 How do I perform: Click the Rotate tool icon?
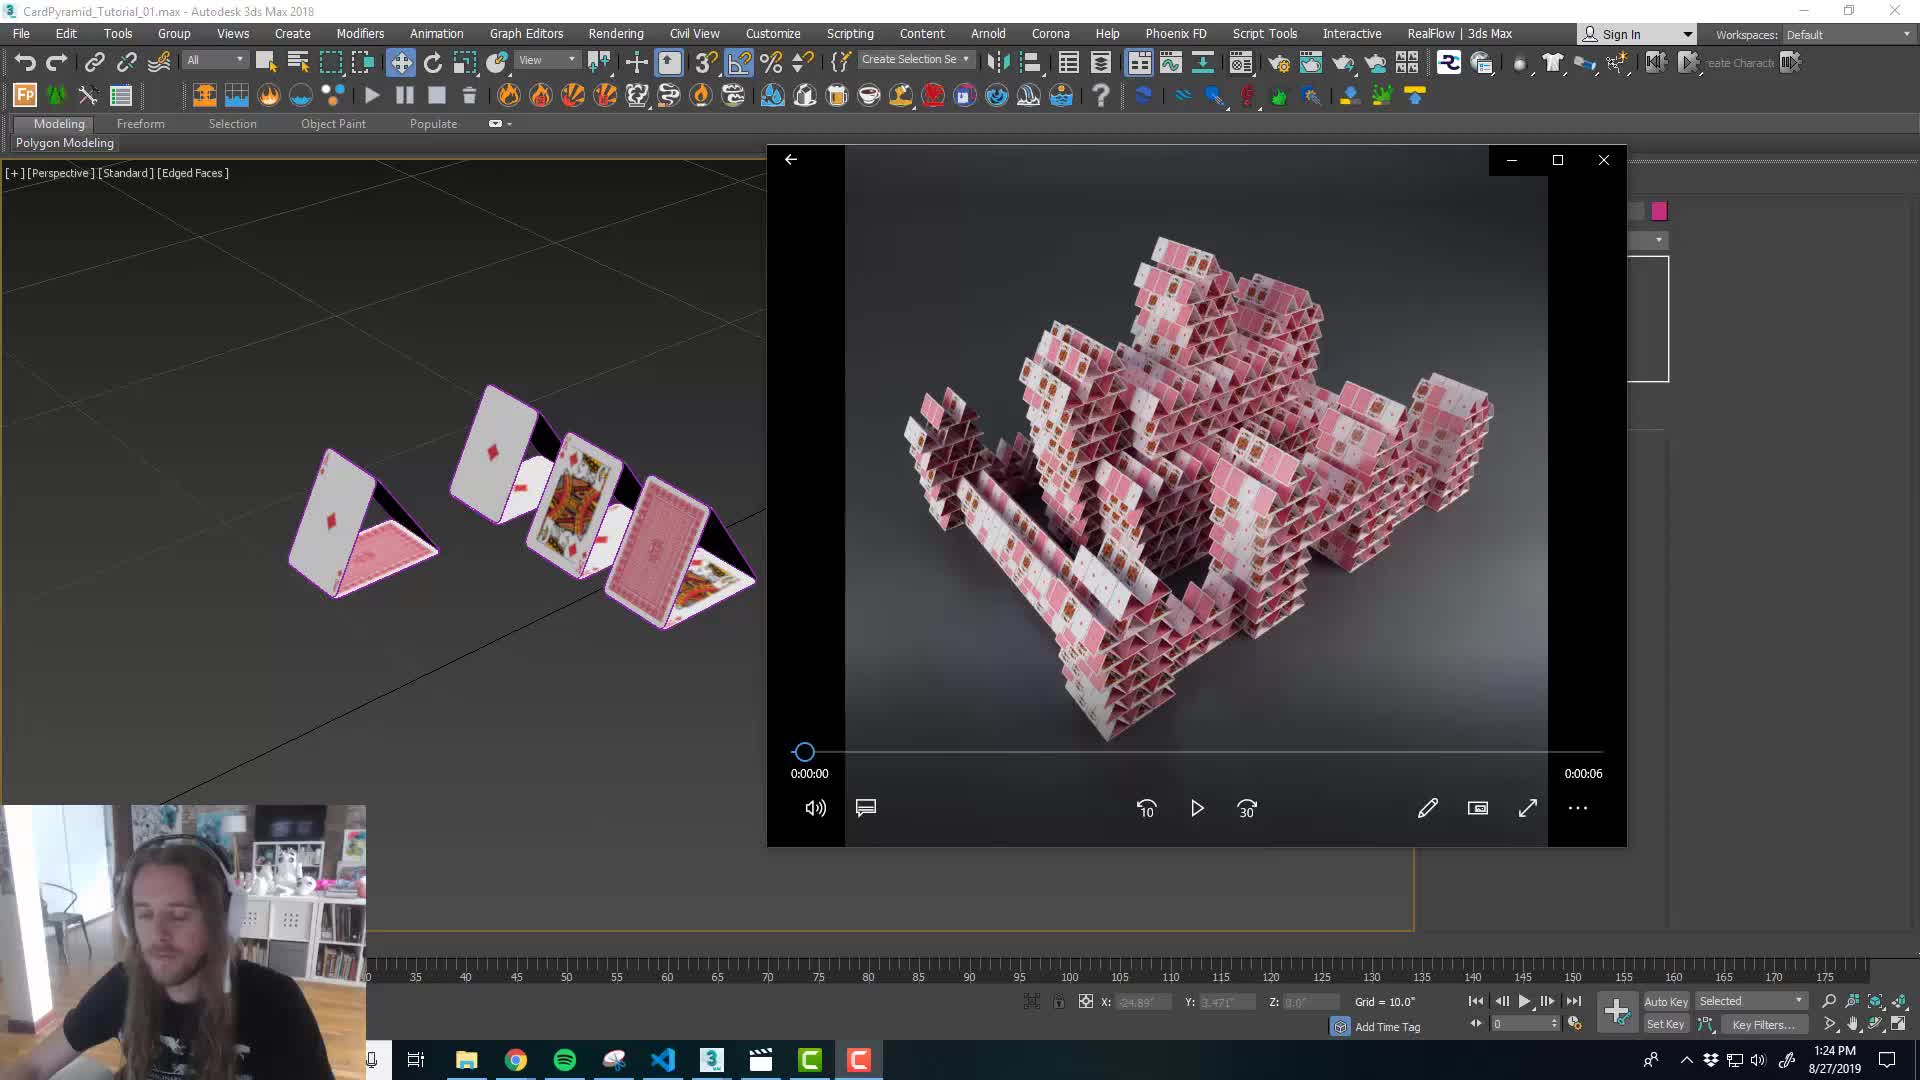(433, 63)
